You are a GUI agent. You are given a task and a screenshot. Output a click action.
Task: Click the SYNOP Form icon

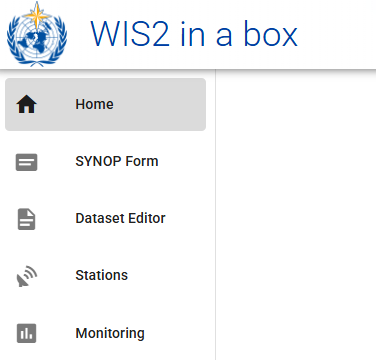coord(26,162)
